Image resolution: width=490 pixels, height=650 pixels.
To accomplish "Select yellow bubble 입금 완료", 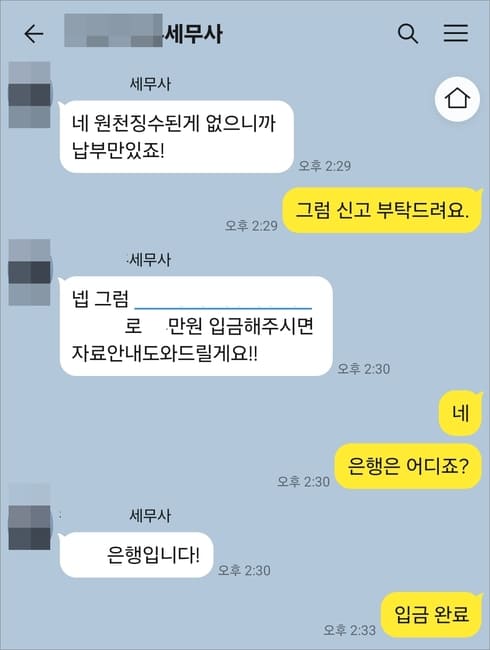I will click(432, 614).
